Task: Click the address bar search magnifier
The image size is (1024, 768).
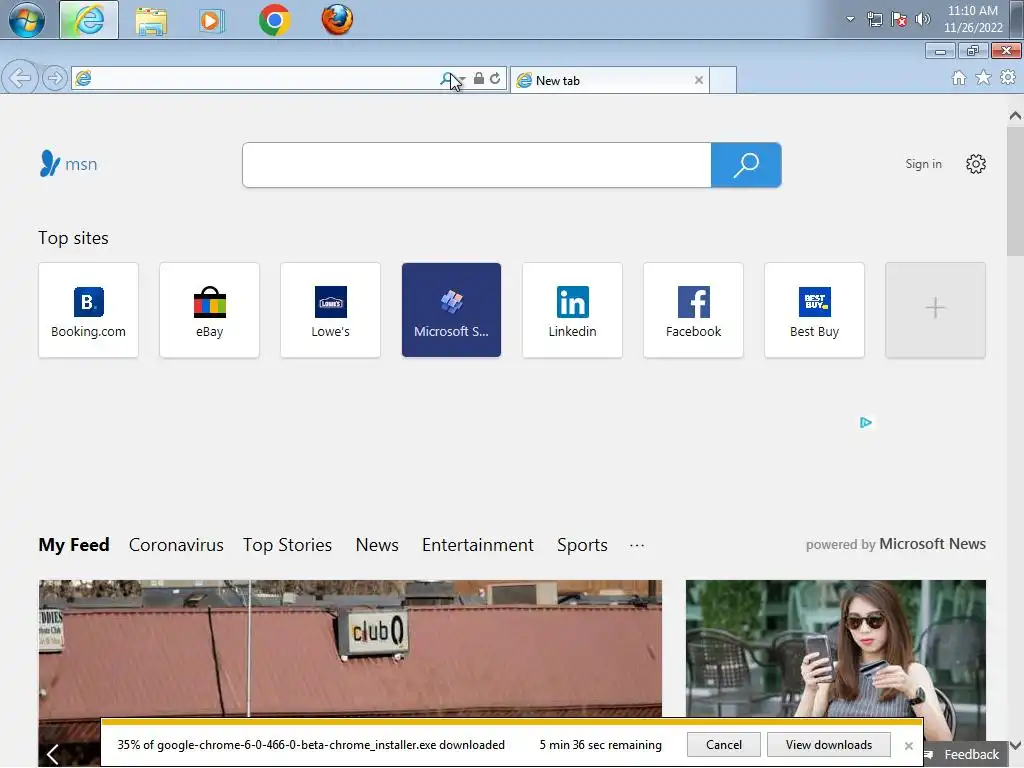Action: coord(446,79)
